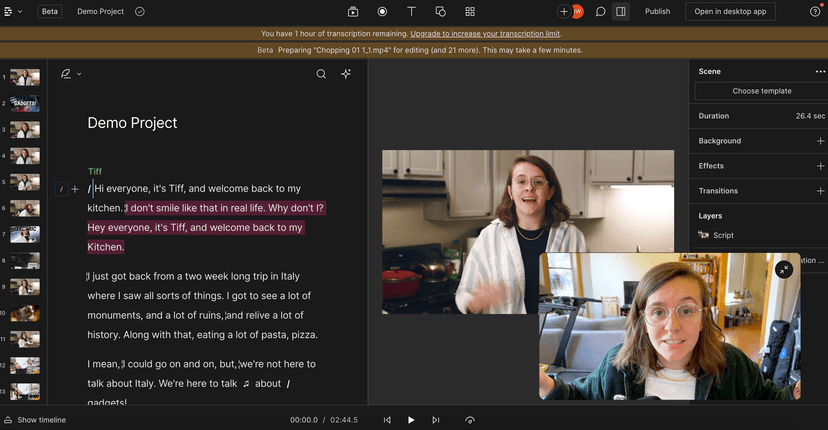This screenshot has width=828, height=430.
Task: Click Open in desktop app button
Action: [x=730, y=12]
